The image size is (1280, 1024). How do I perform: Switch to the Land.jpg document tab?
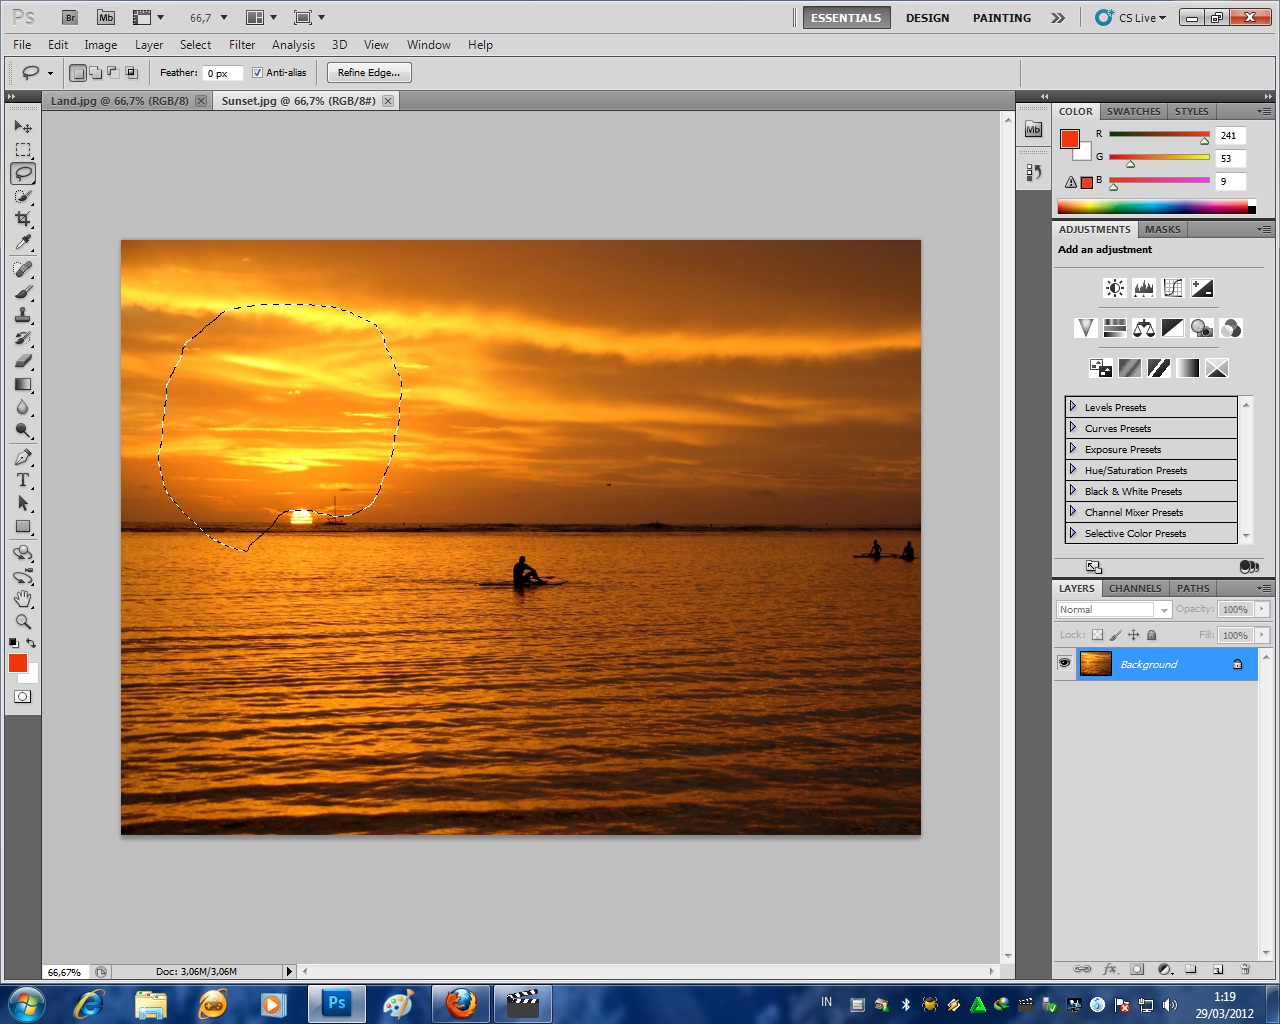(120, 101)
